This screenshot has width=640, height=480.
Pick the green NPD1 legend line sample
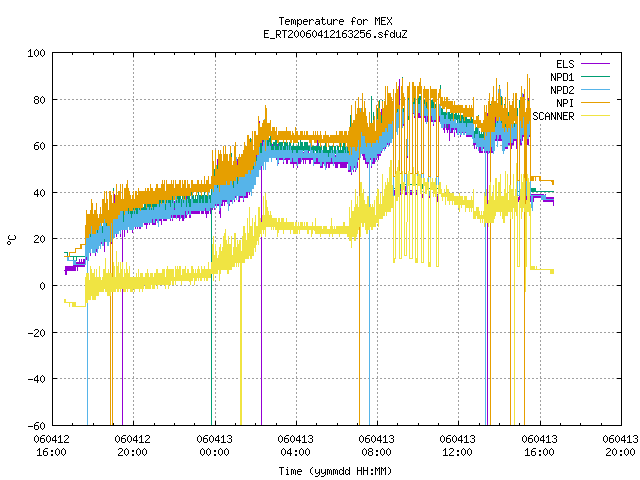[595, 76]
